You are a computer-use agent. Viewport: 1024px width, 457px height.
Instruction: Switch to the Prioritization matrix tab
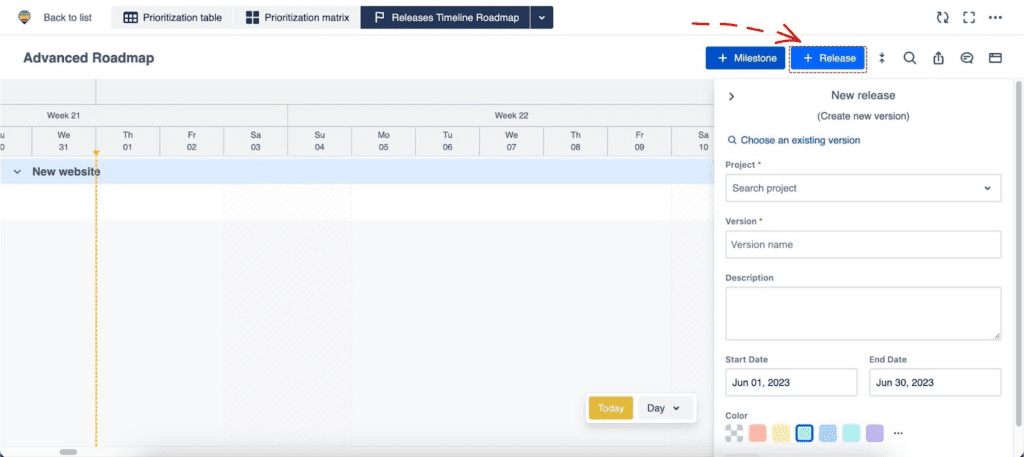(297, 18)
